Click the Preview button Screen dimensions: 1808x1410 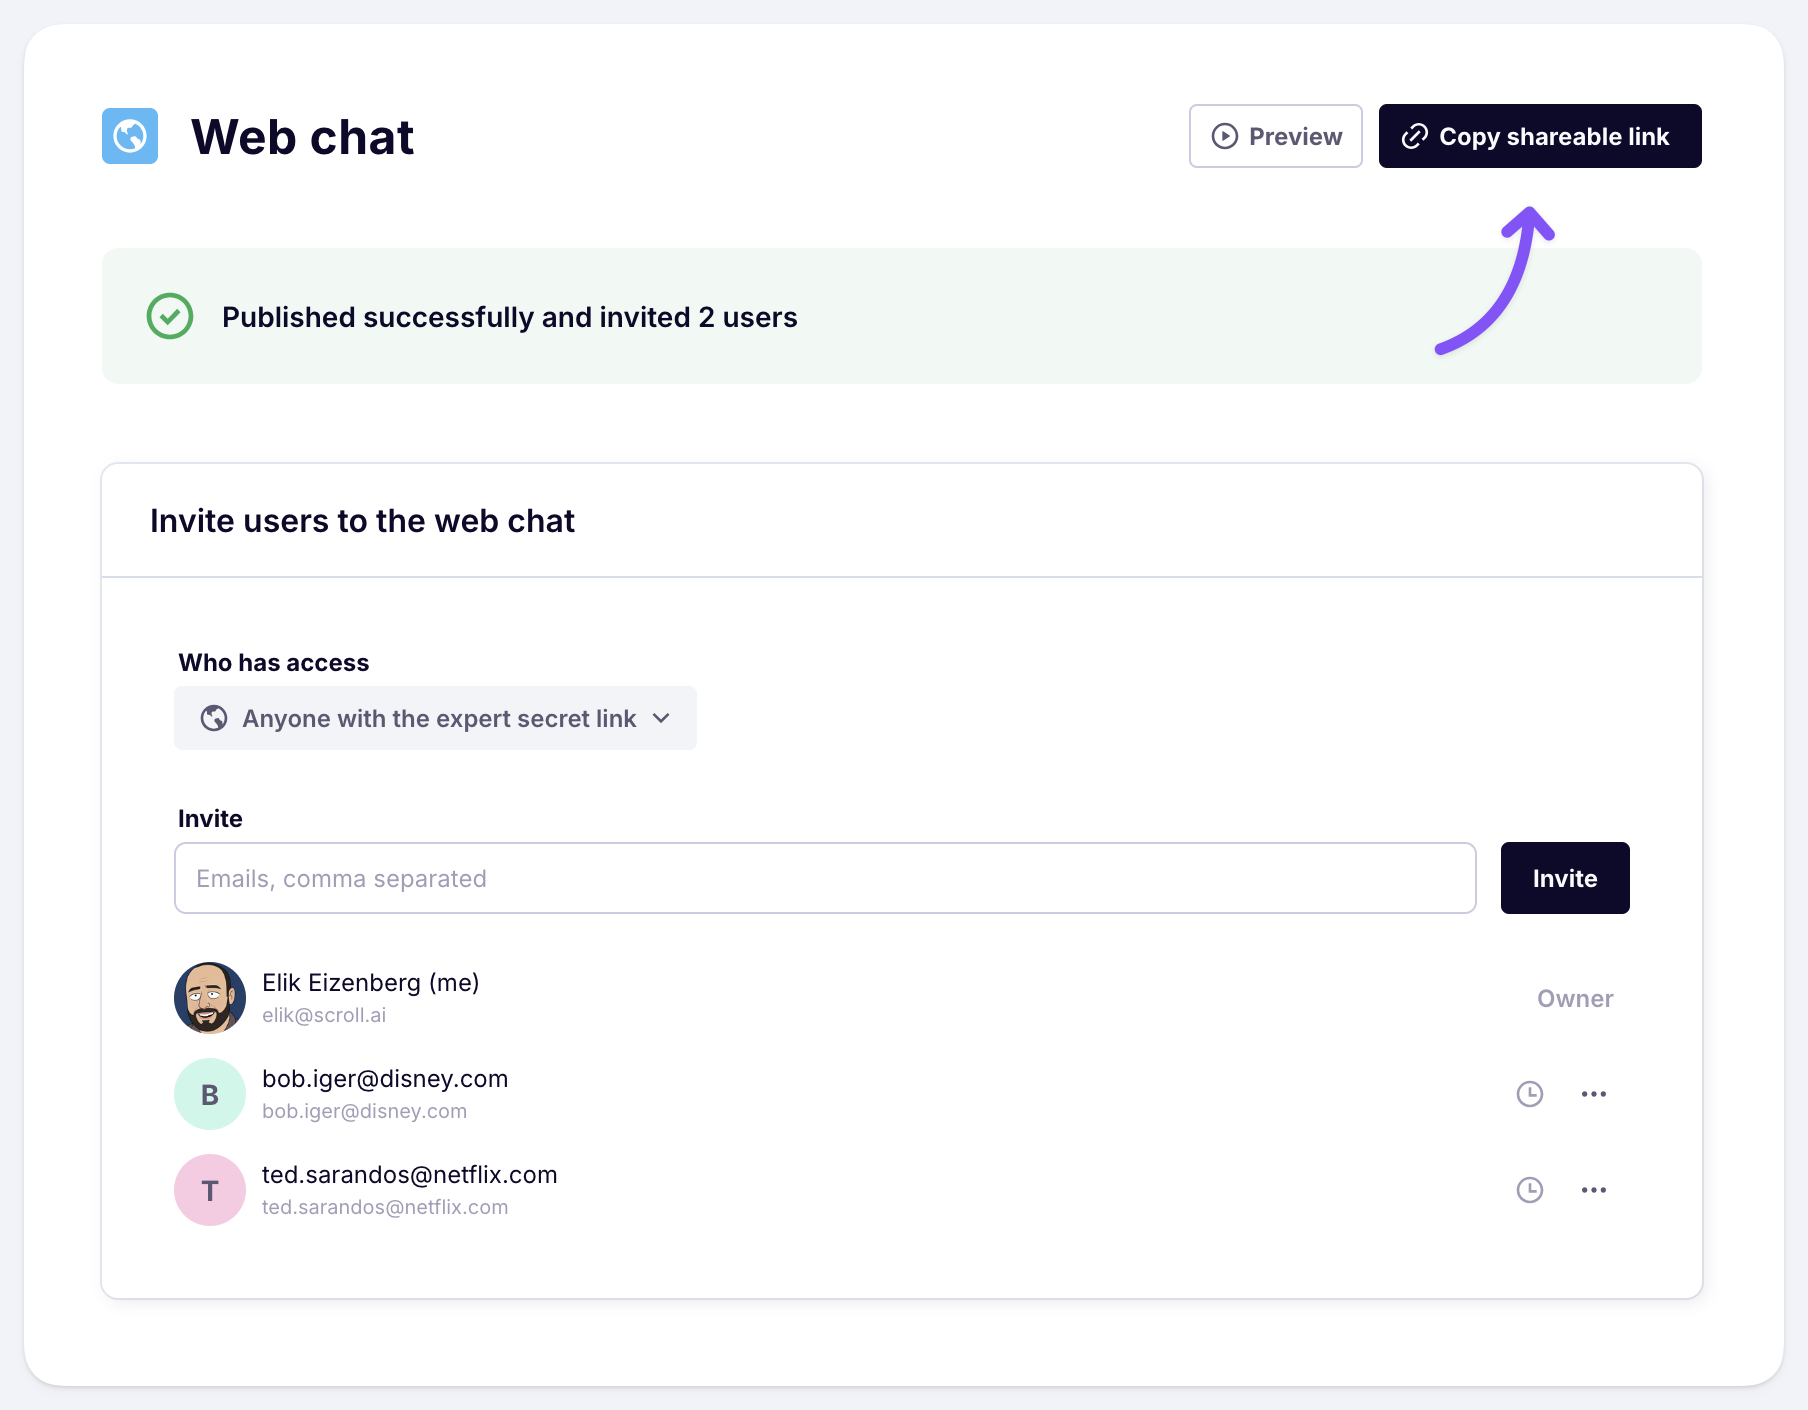(x=1275, y=136)
